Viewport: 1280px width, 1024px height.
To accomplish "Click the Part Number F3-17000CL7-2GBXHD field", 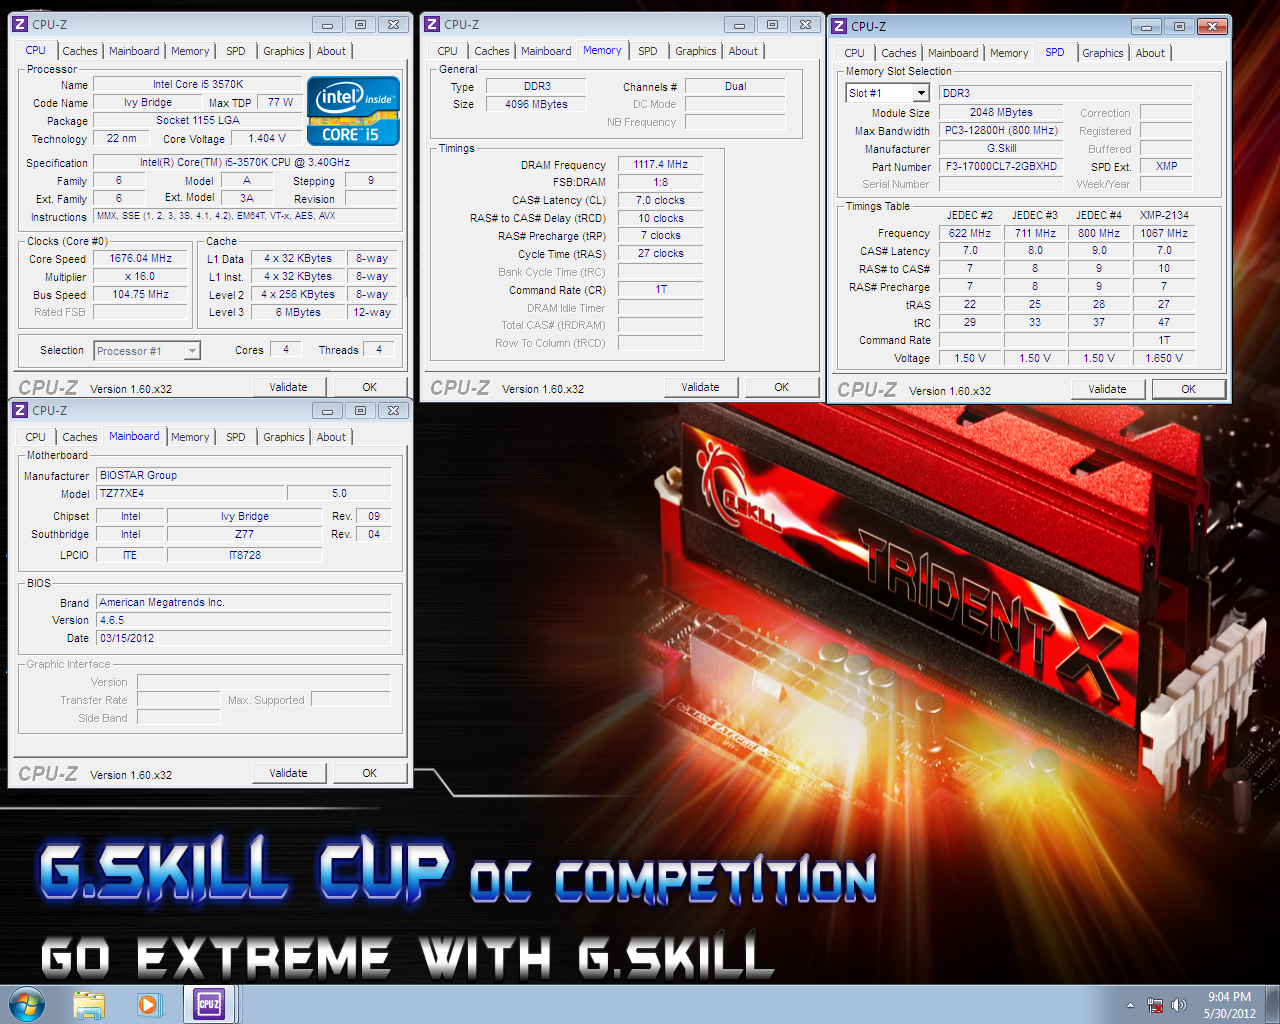I will (1001, 167).
